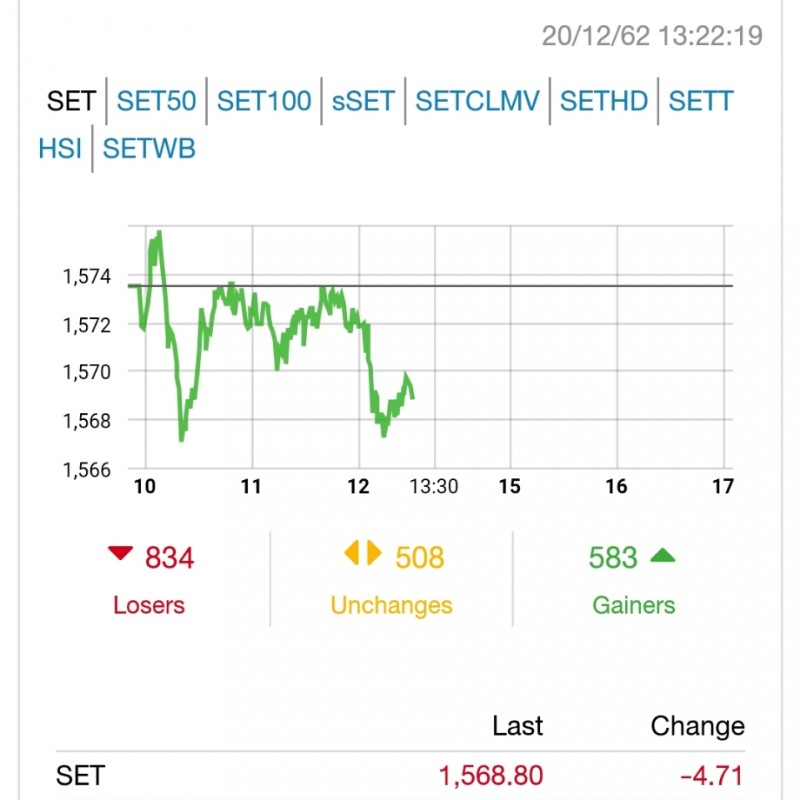Click the 10 hour axis label
Viewport: 800px width, 800px height.
[x=145, y=487]
